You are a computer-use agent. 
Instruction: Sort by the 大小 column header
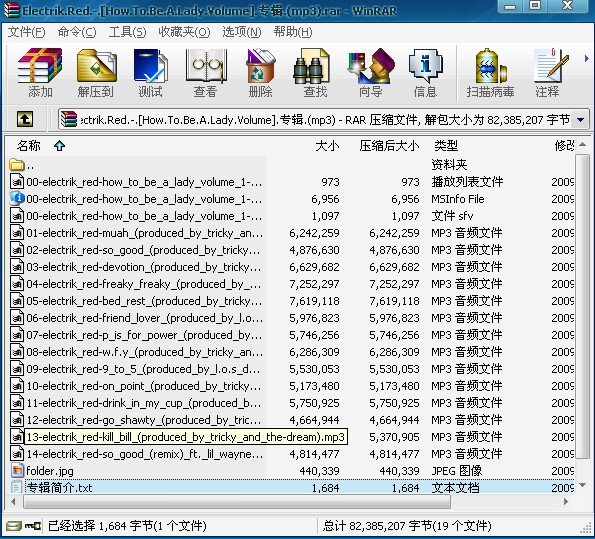click(x=327, y=145)
